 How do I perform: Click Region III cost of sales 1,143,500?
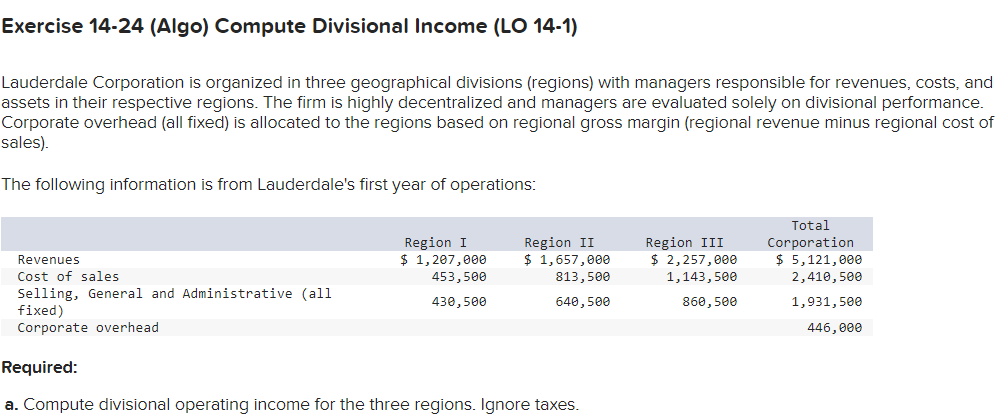pyautogui.click(x=702, y=276)
